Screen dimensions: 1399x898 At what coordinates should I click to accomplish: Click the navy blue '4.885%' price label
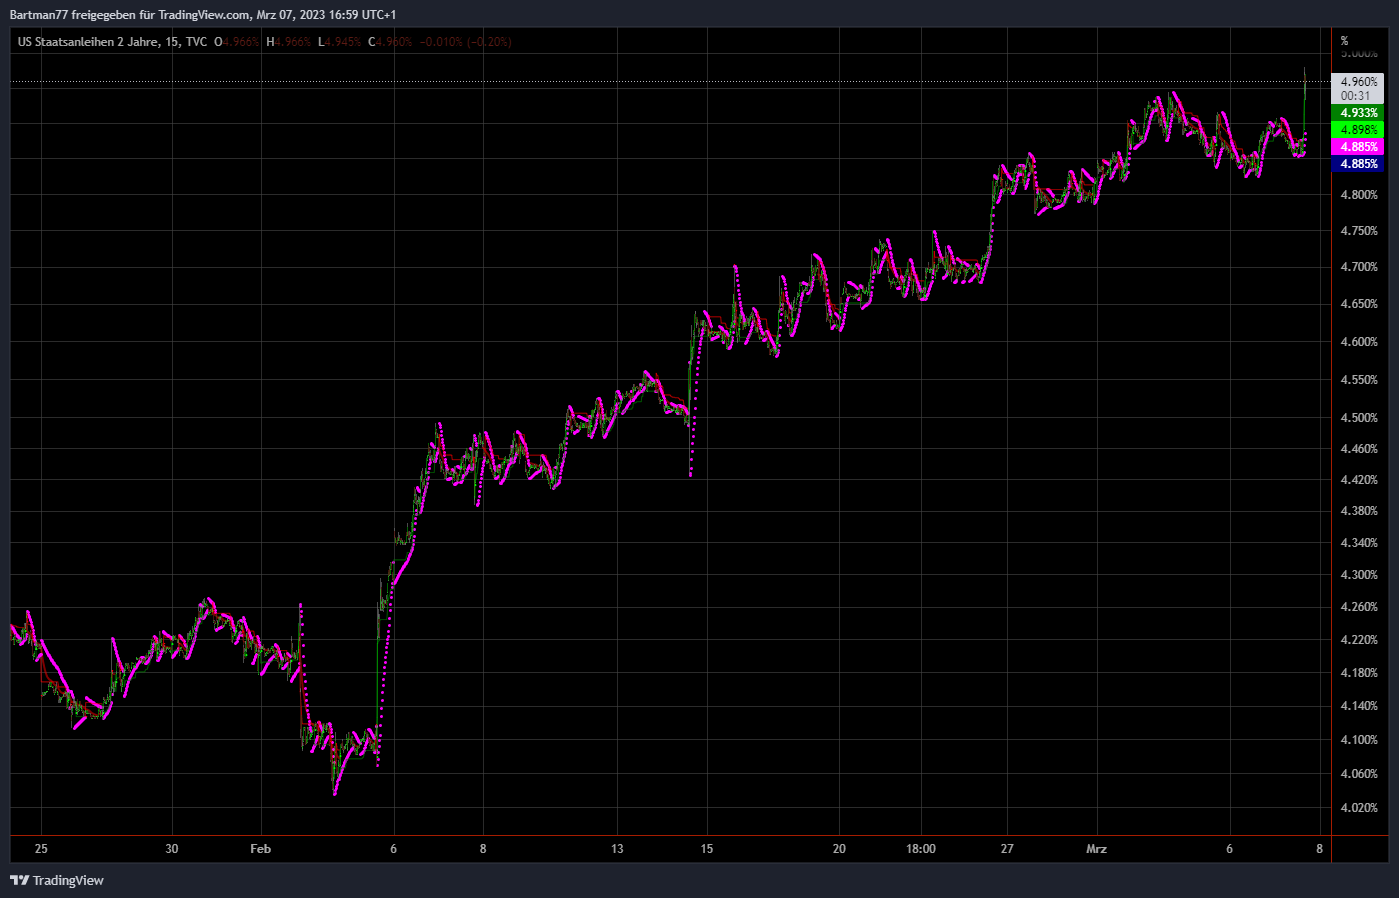1358,164
